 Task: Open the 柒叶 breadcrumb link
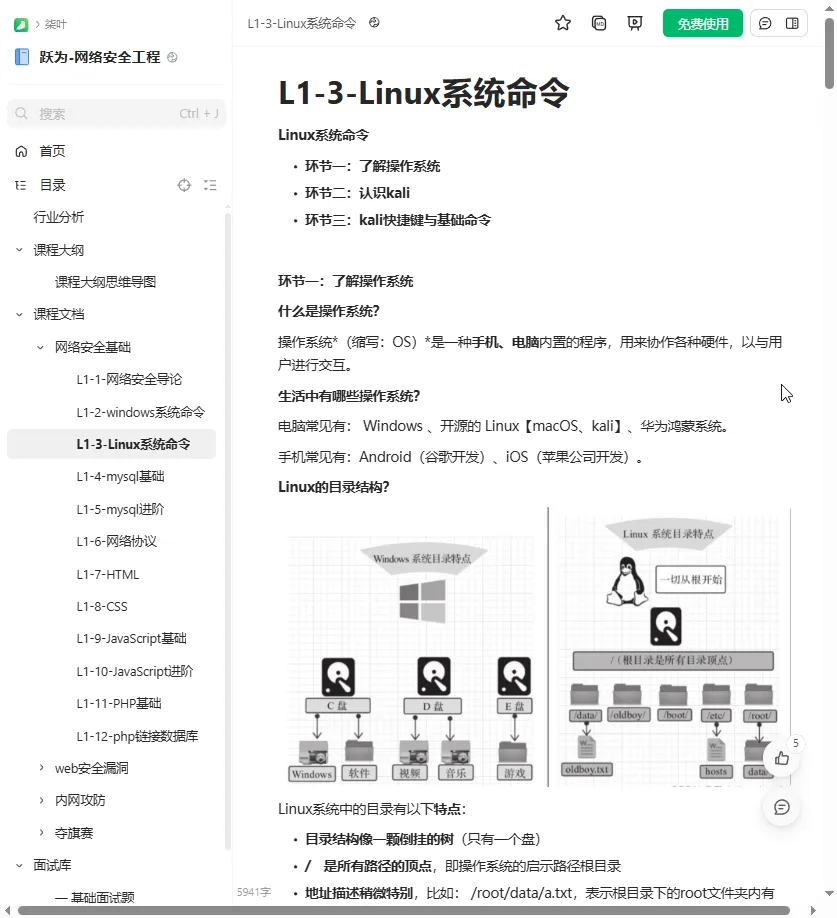point(56,25)
